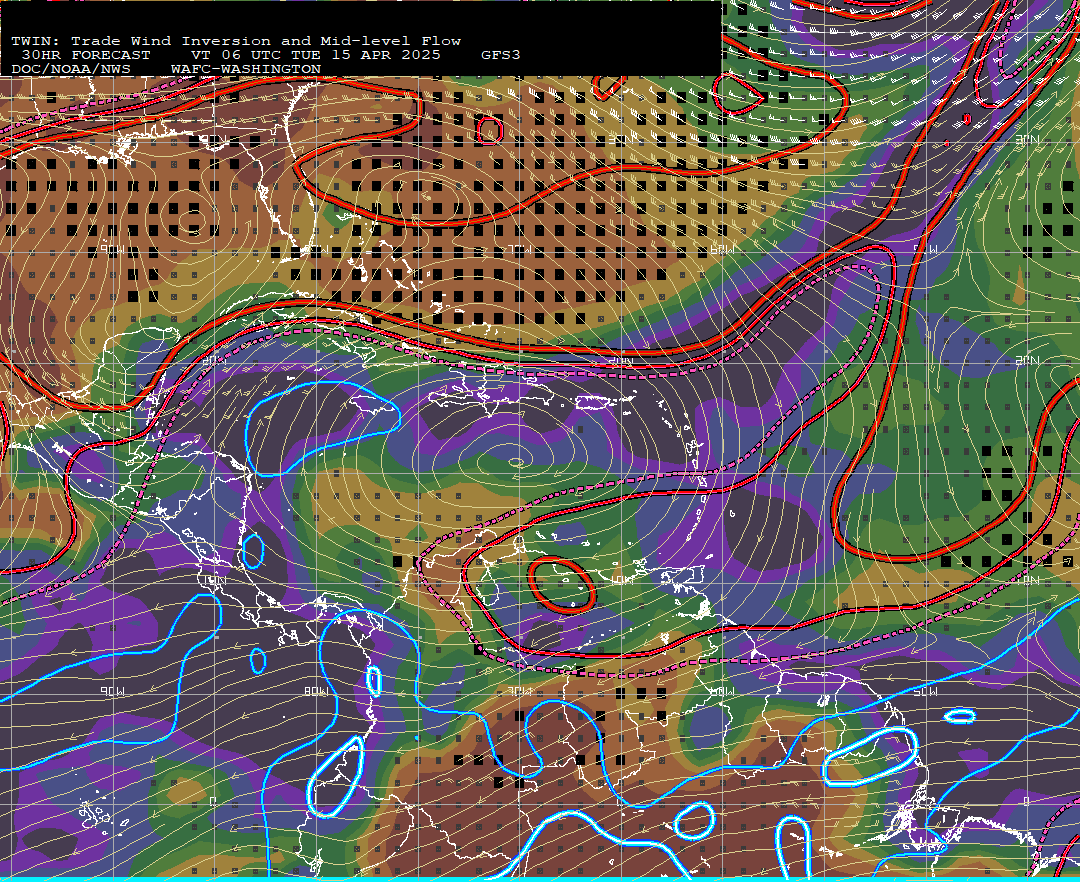
Task: Click the 80W longitude label off Ecuador's coast
Action: [x=317, y=691]
